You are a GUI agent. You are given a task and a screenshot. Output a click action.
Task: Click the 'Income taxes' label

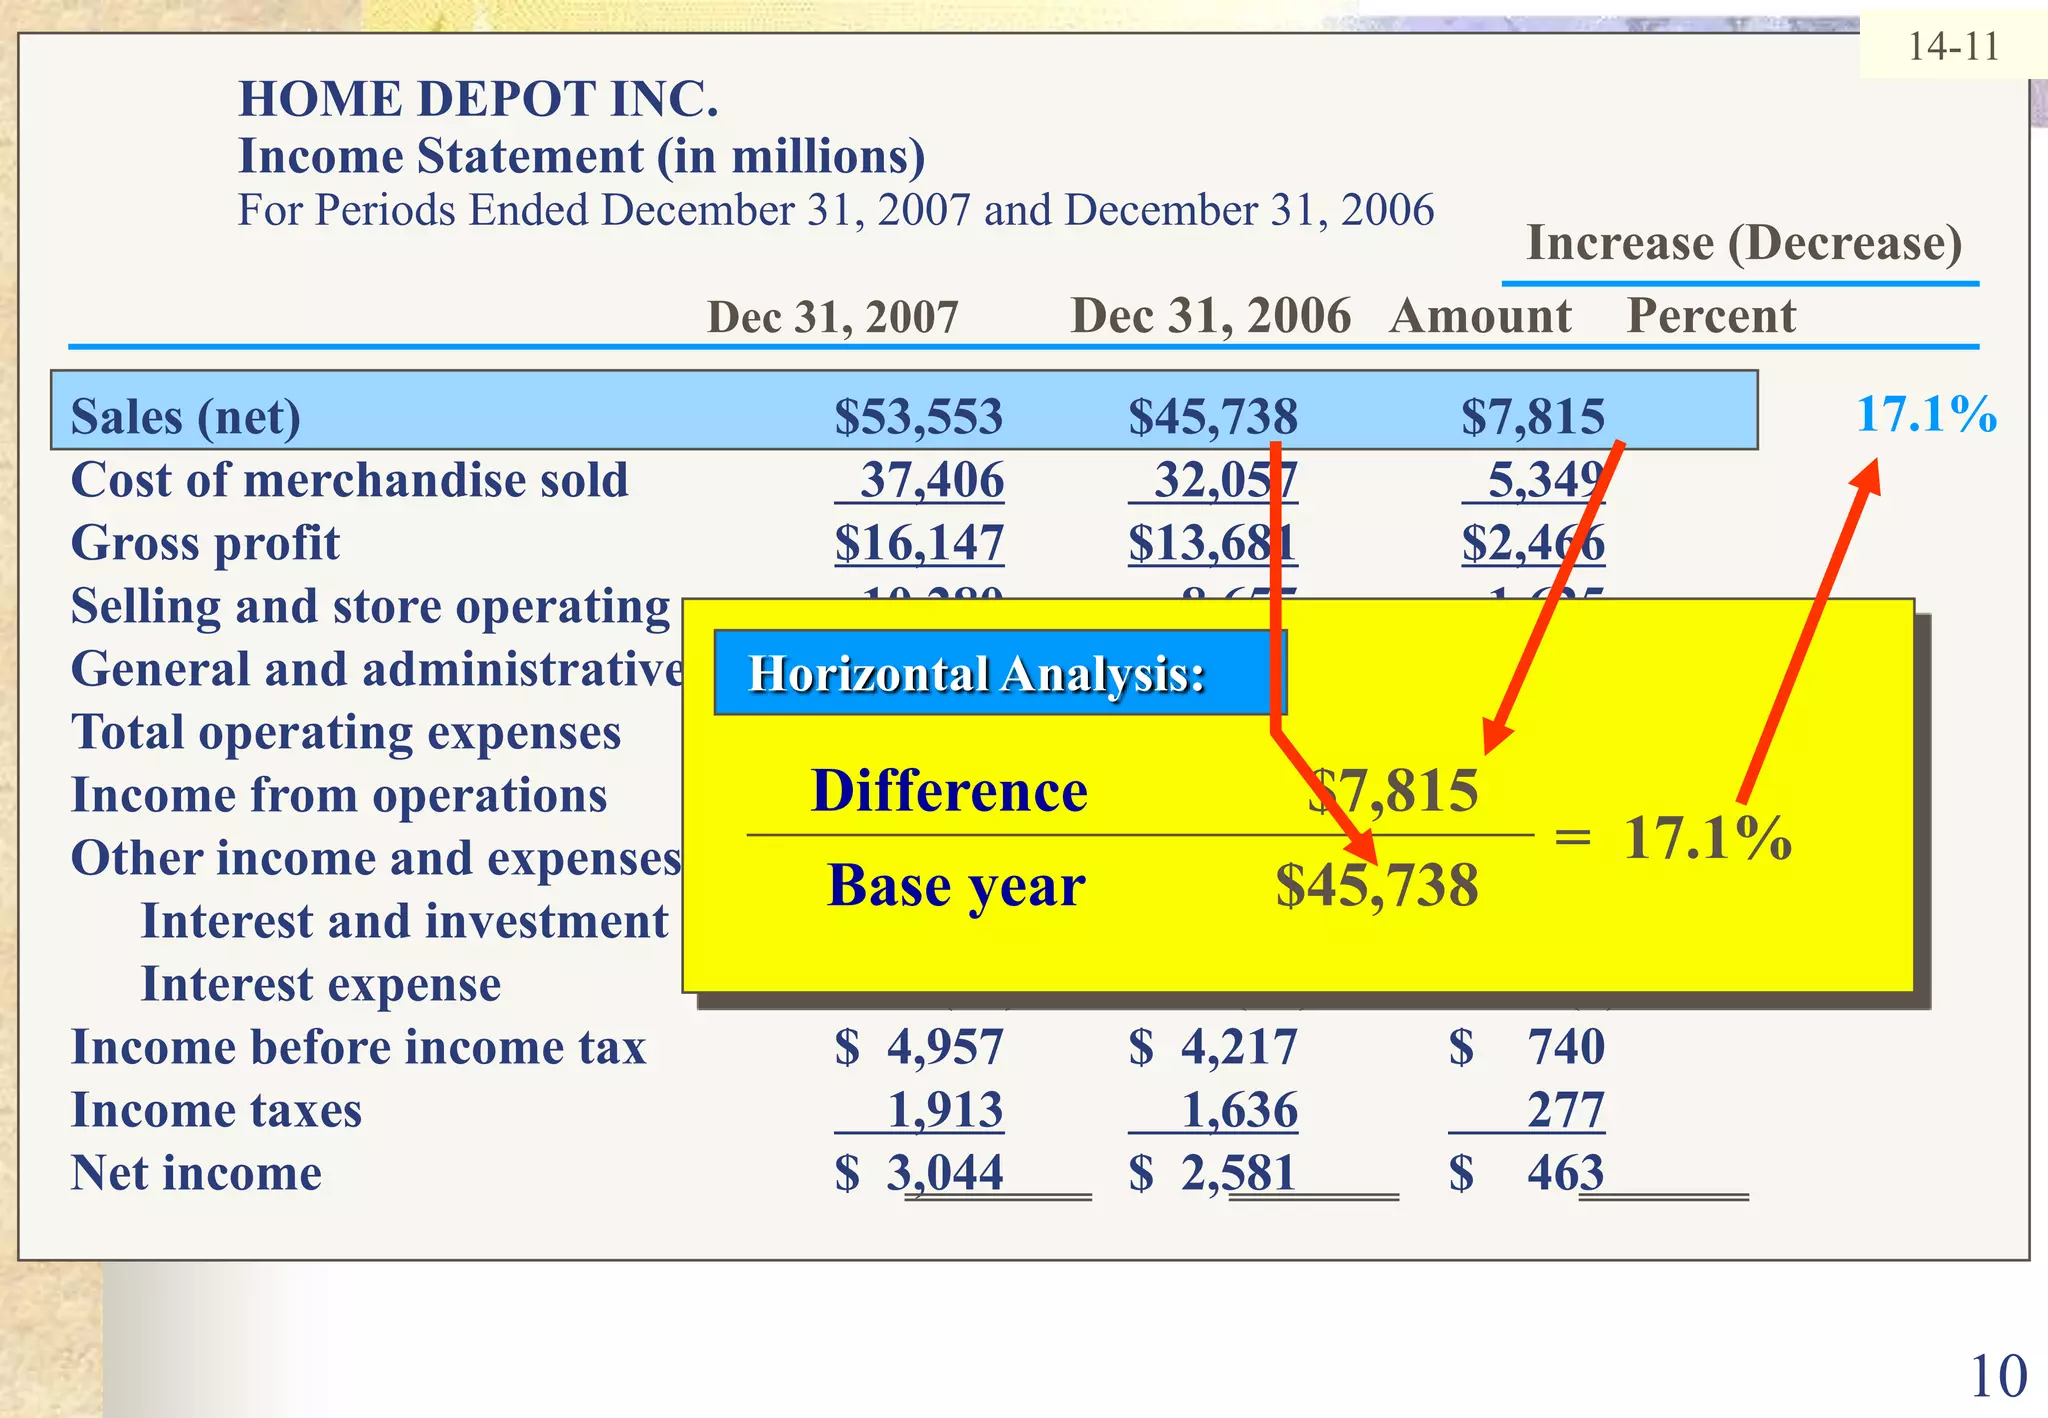[216, 1110]
